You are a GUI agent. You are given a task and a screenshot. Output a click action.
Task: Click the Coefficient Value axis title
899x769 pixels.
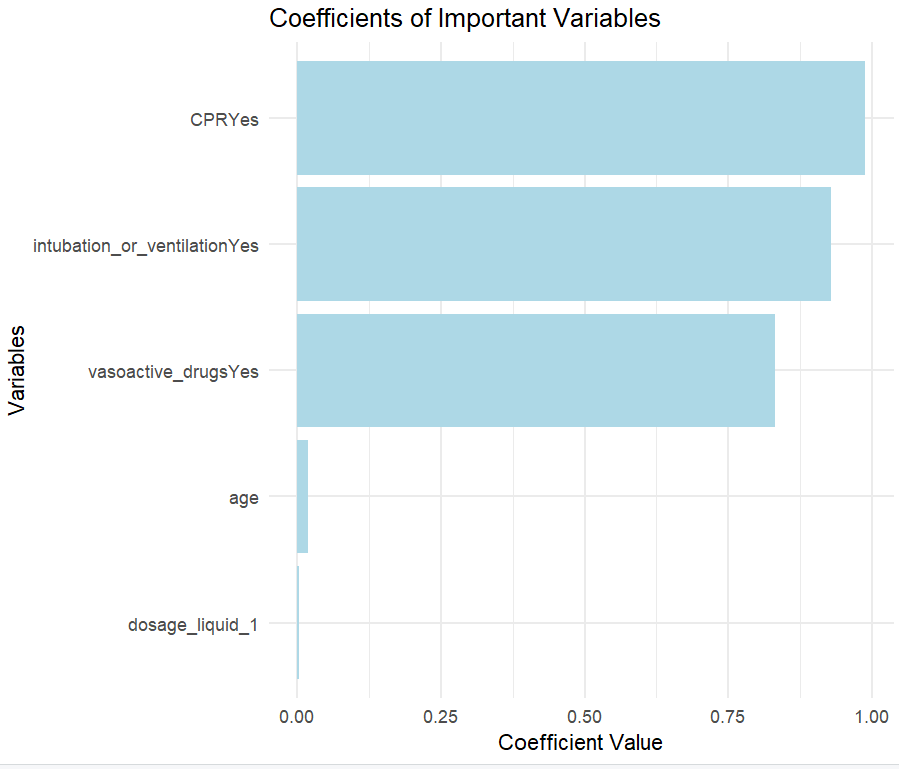(580, 743)
